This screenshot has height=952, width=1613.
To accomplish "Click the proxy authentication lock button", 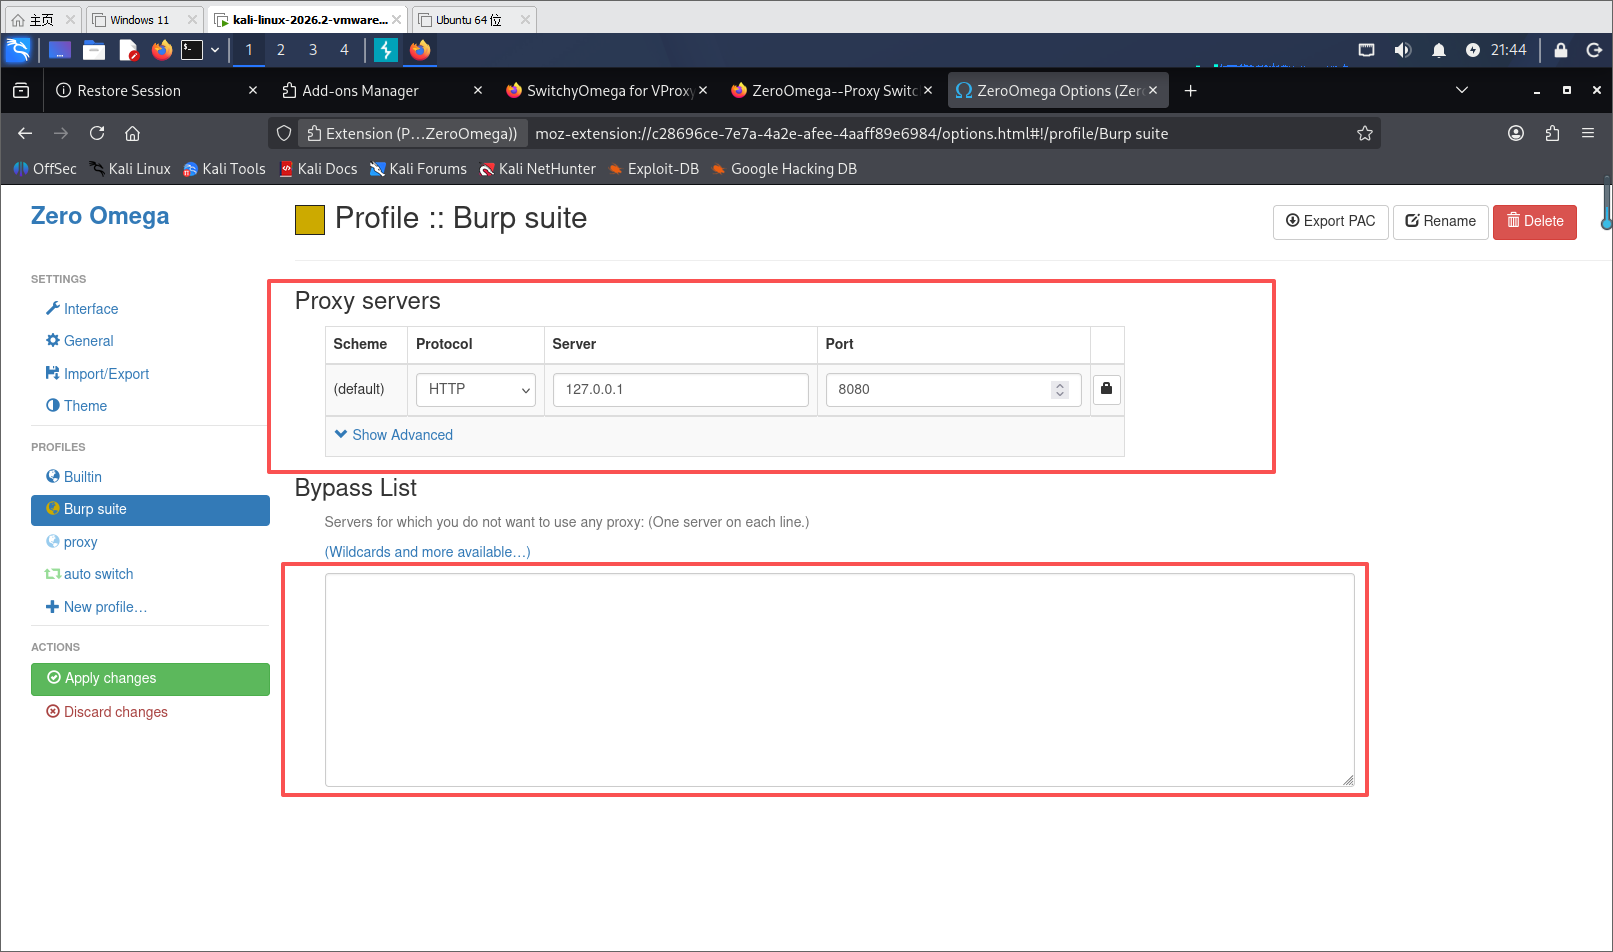I will [1106, 389].
